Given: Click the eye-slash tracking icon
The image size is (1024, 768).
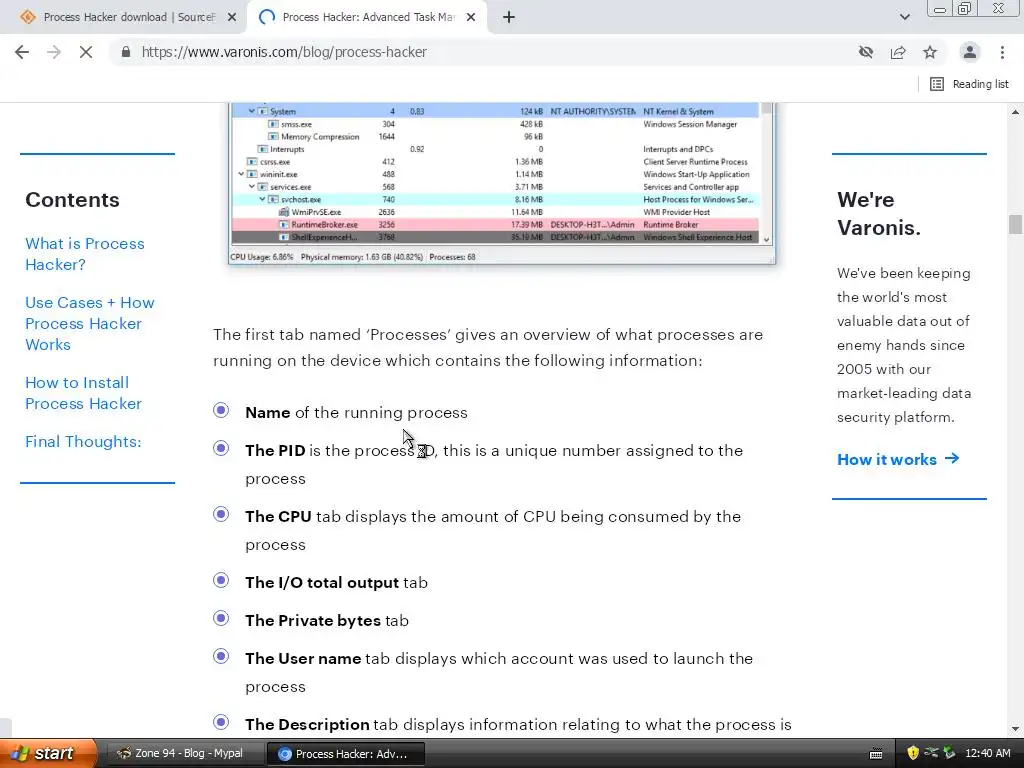Looking at the screenshot, I should [x=866, y=52].
